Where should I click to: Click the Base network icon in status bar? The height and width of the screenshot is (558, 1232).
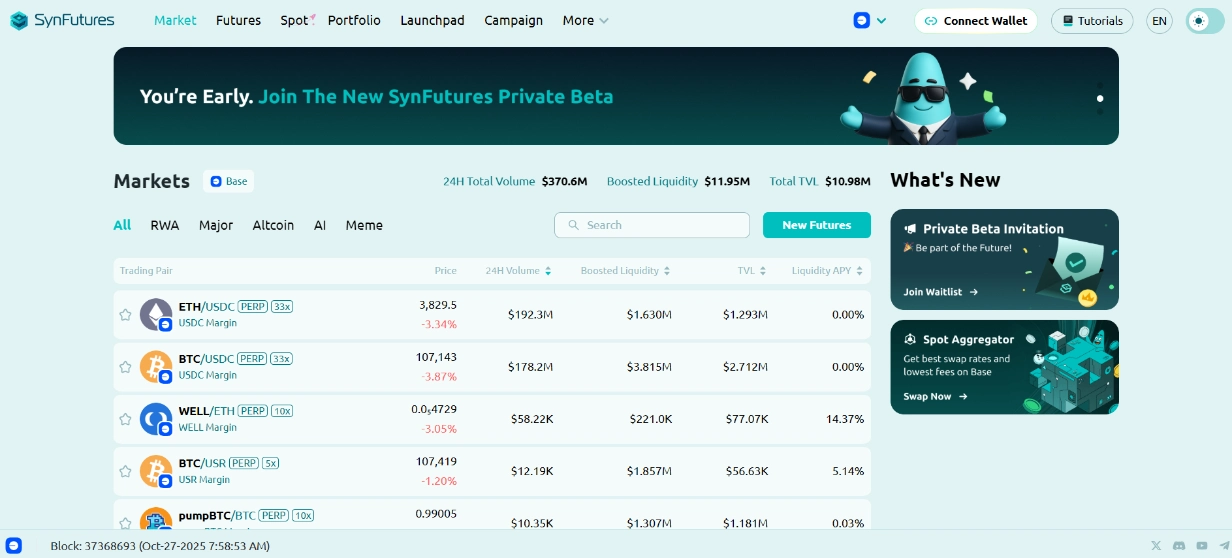click(14, 546)
